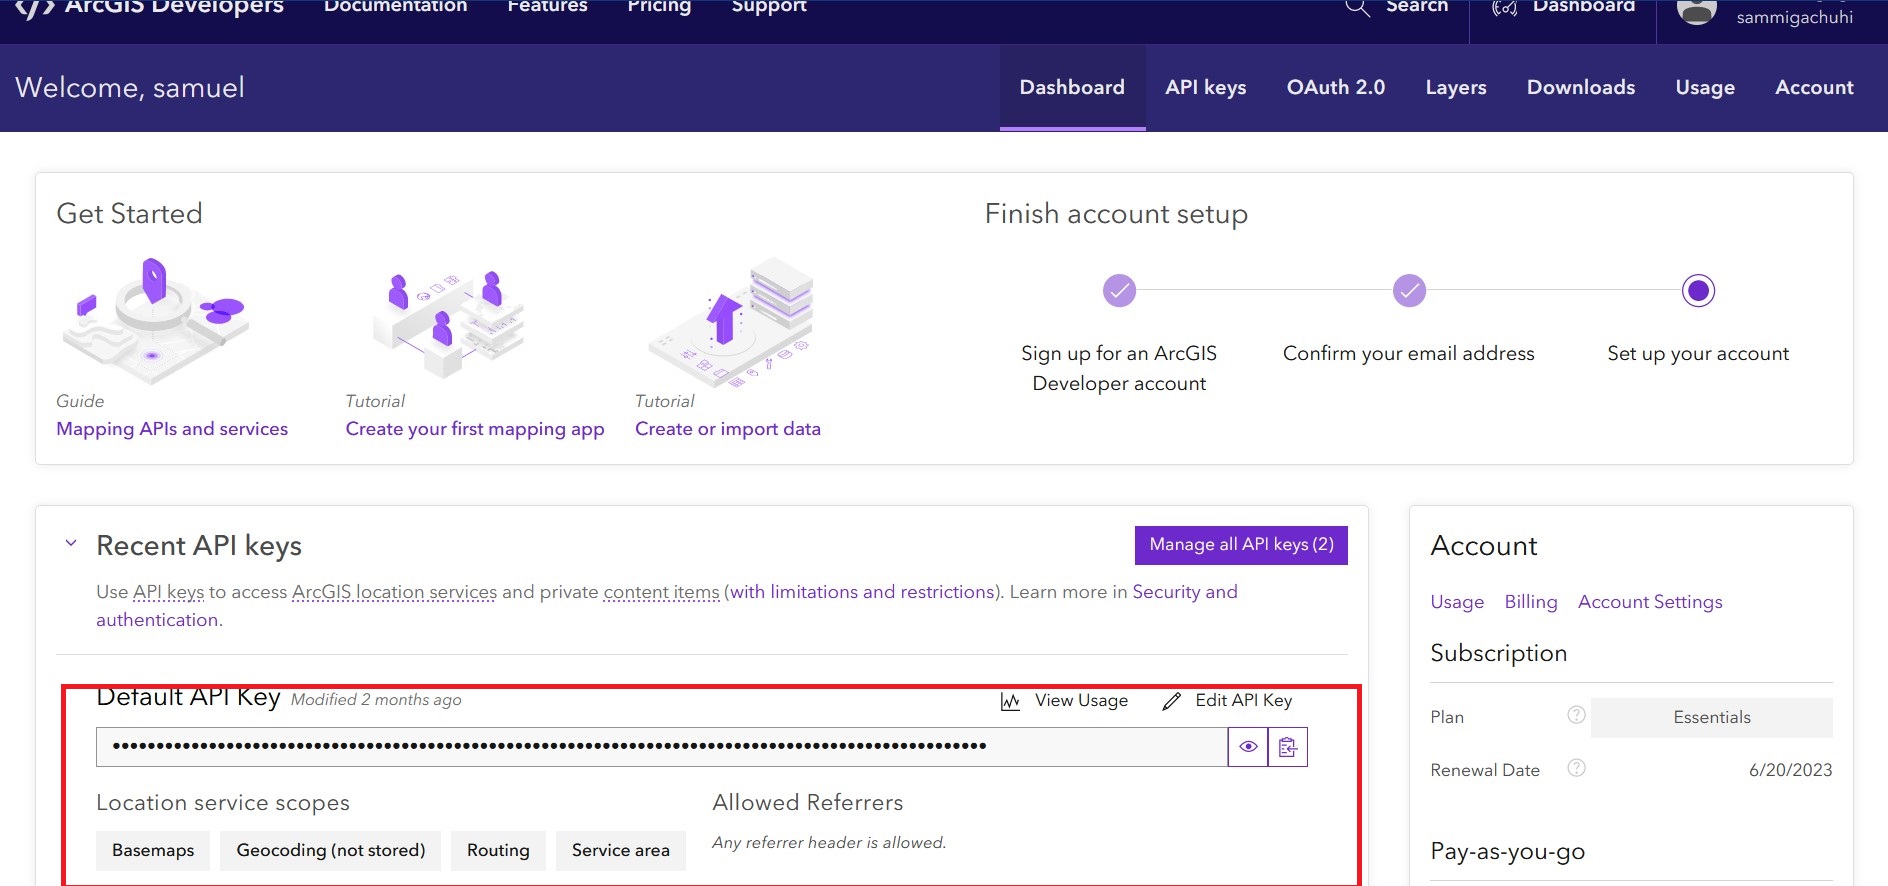Toggle API key visibility with eye icon
The height and width of the screenshot is (886, 1888).
click(1248, 747)
